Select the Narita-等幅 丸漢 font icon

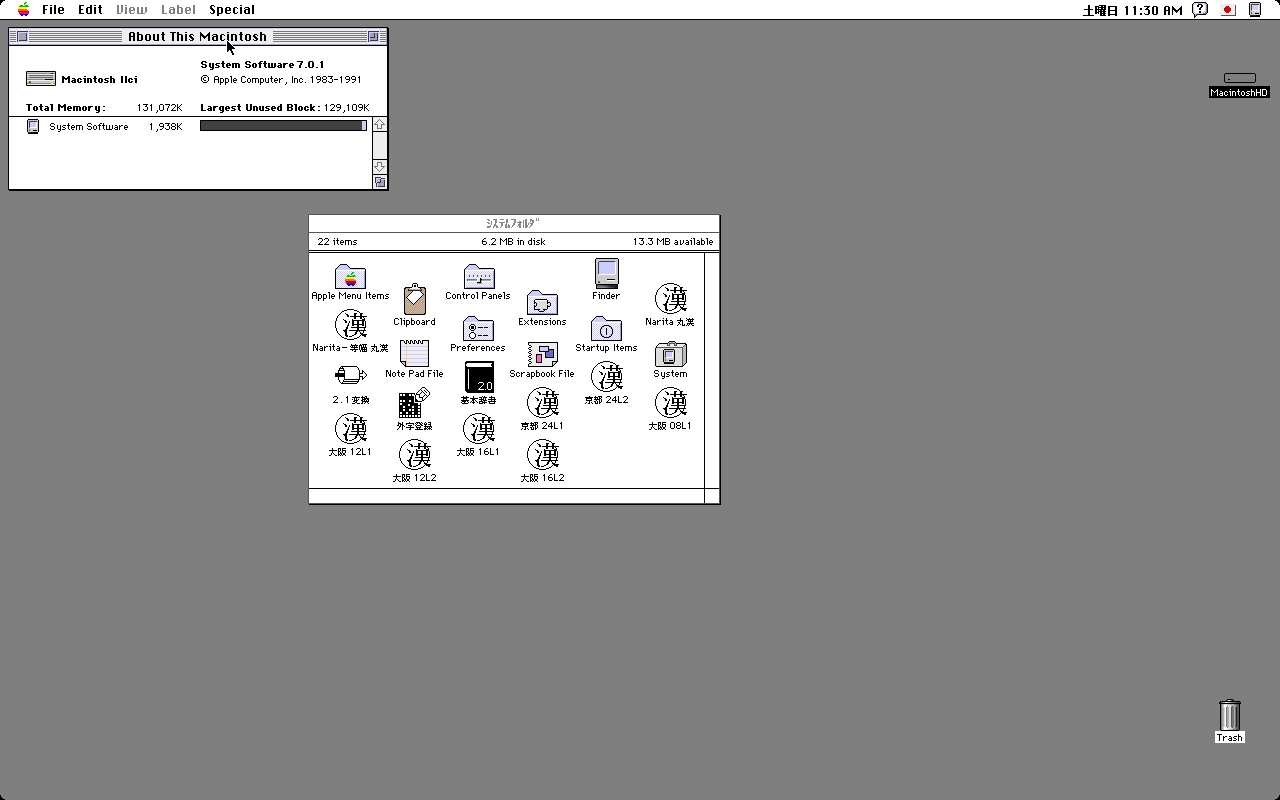(350, 325)
